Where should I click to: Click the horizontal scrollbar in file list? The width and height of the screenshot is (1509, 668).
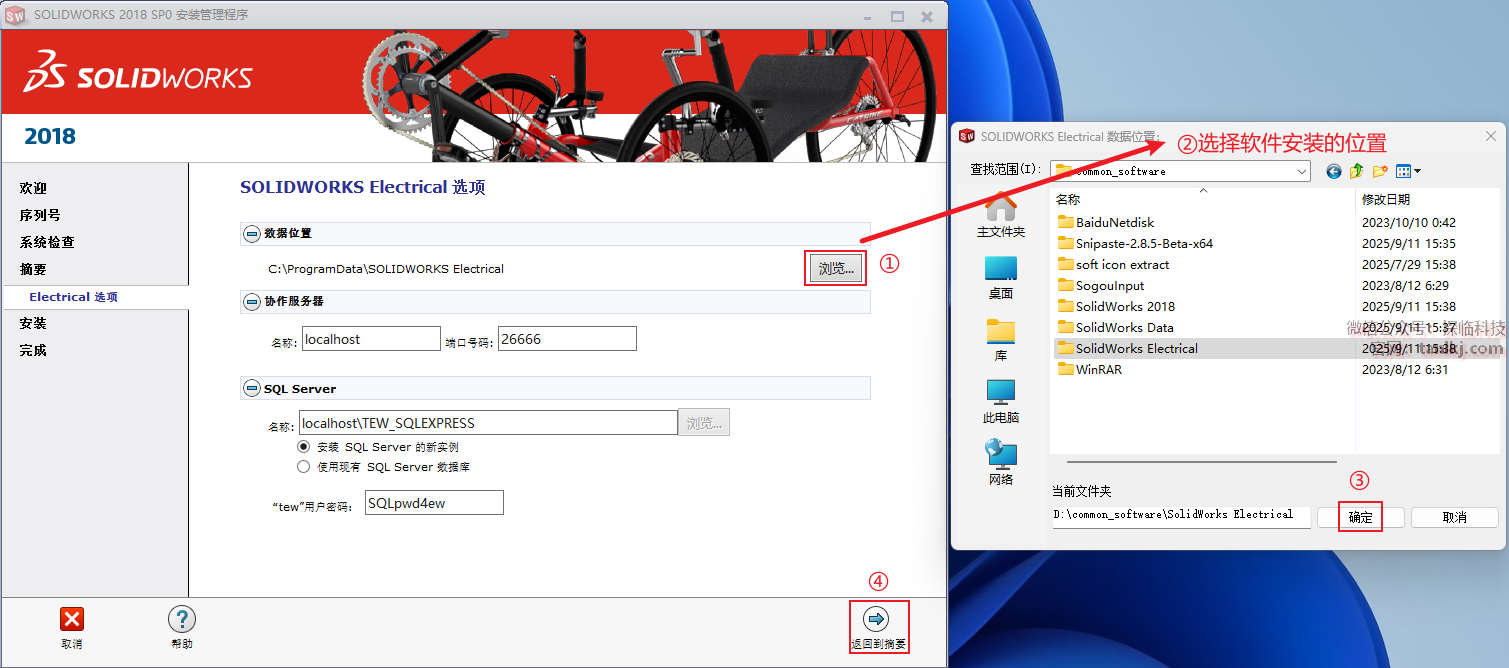click(1201, 462)
